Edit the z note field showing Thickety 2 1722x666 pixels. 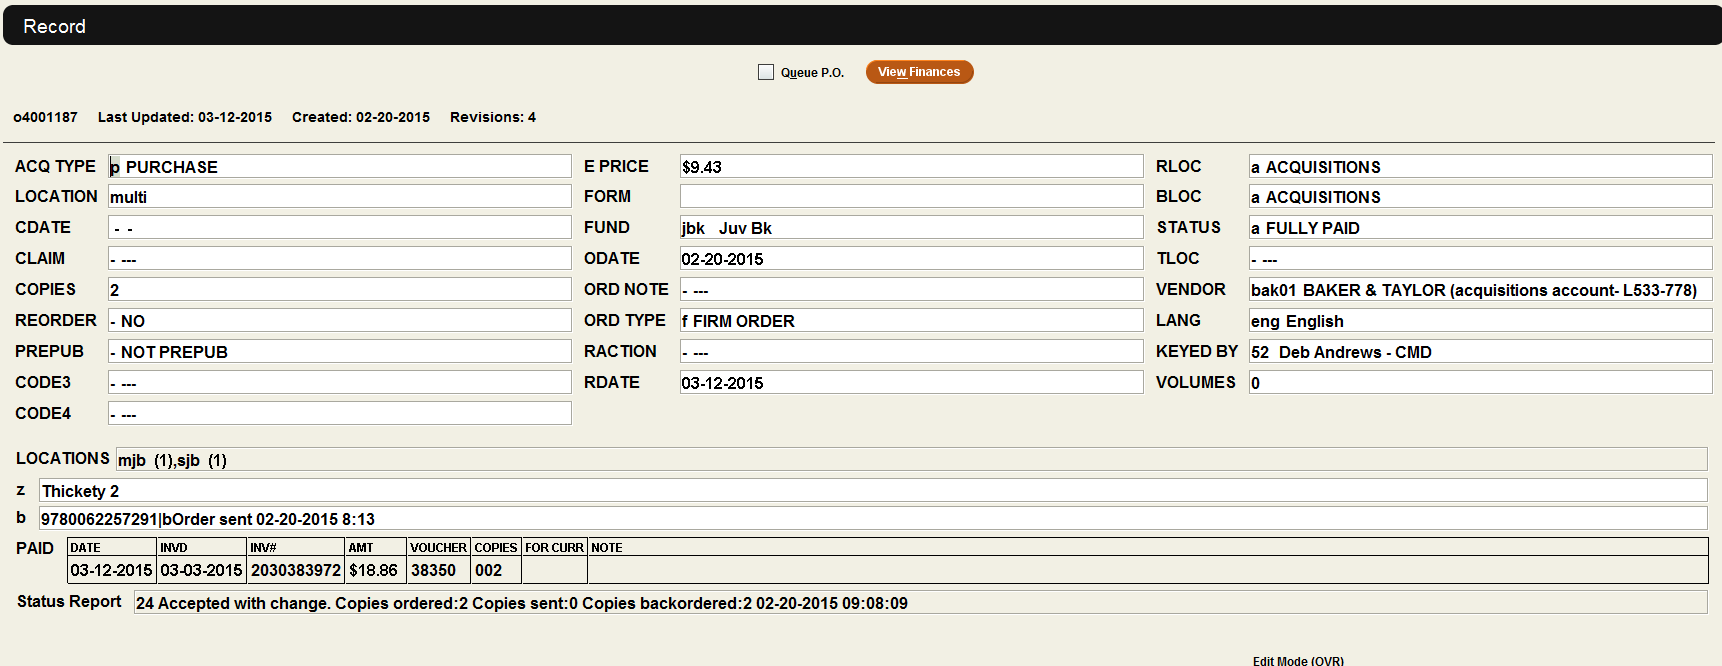tap(873, 490)
